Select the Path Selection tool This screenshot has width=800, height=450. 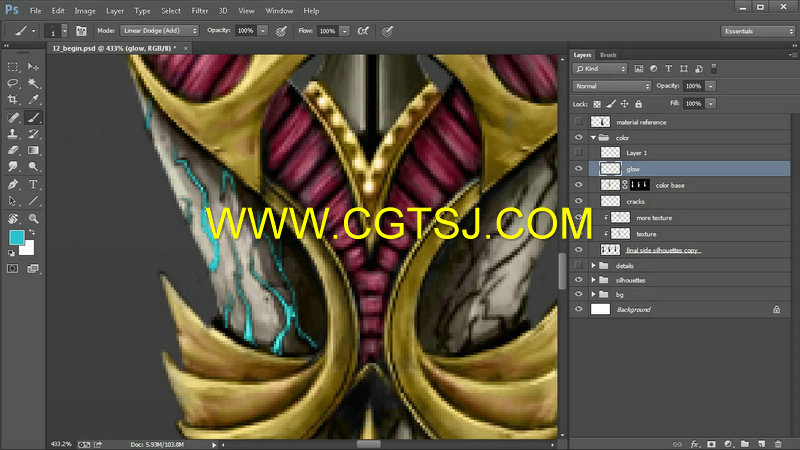point(13,201)
